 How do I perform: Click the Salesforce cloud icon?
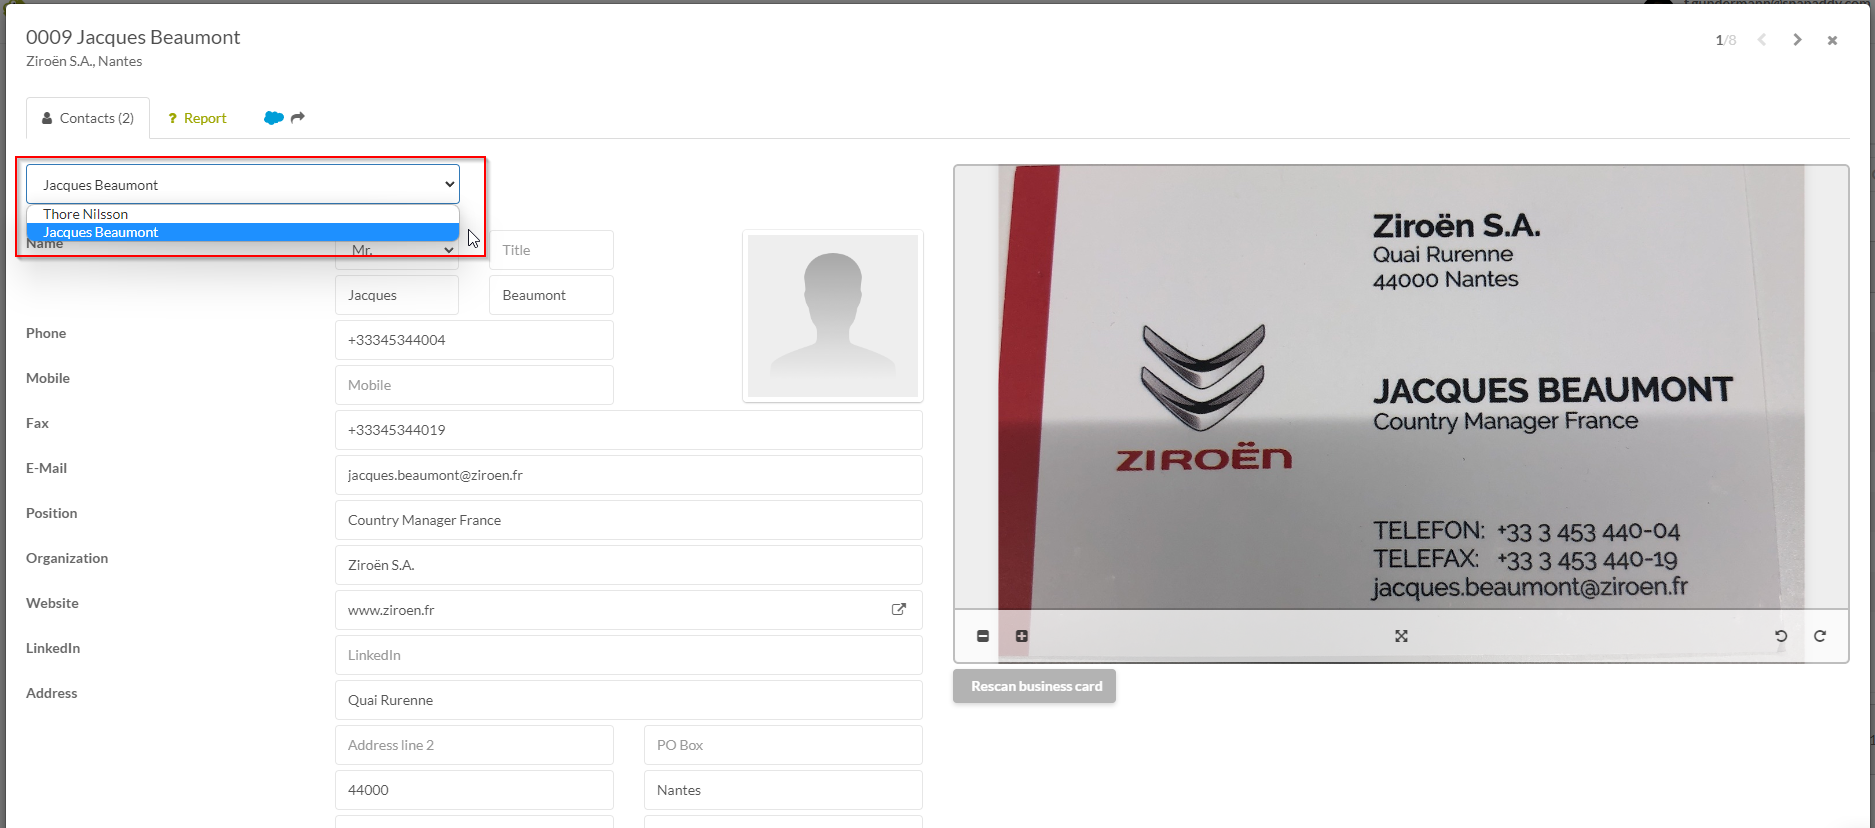(273, 118)
